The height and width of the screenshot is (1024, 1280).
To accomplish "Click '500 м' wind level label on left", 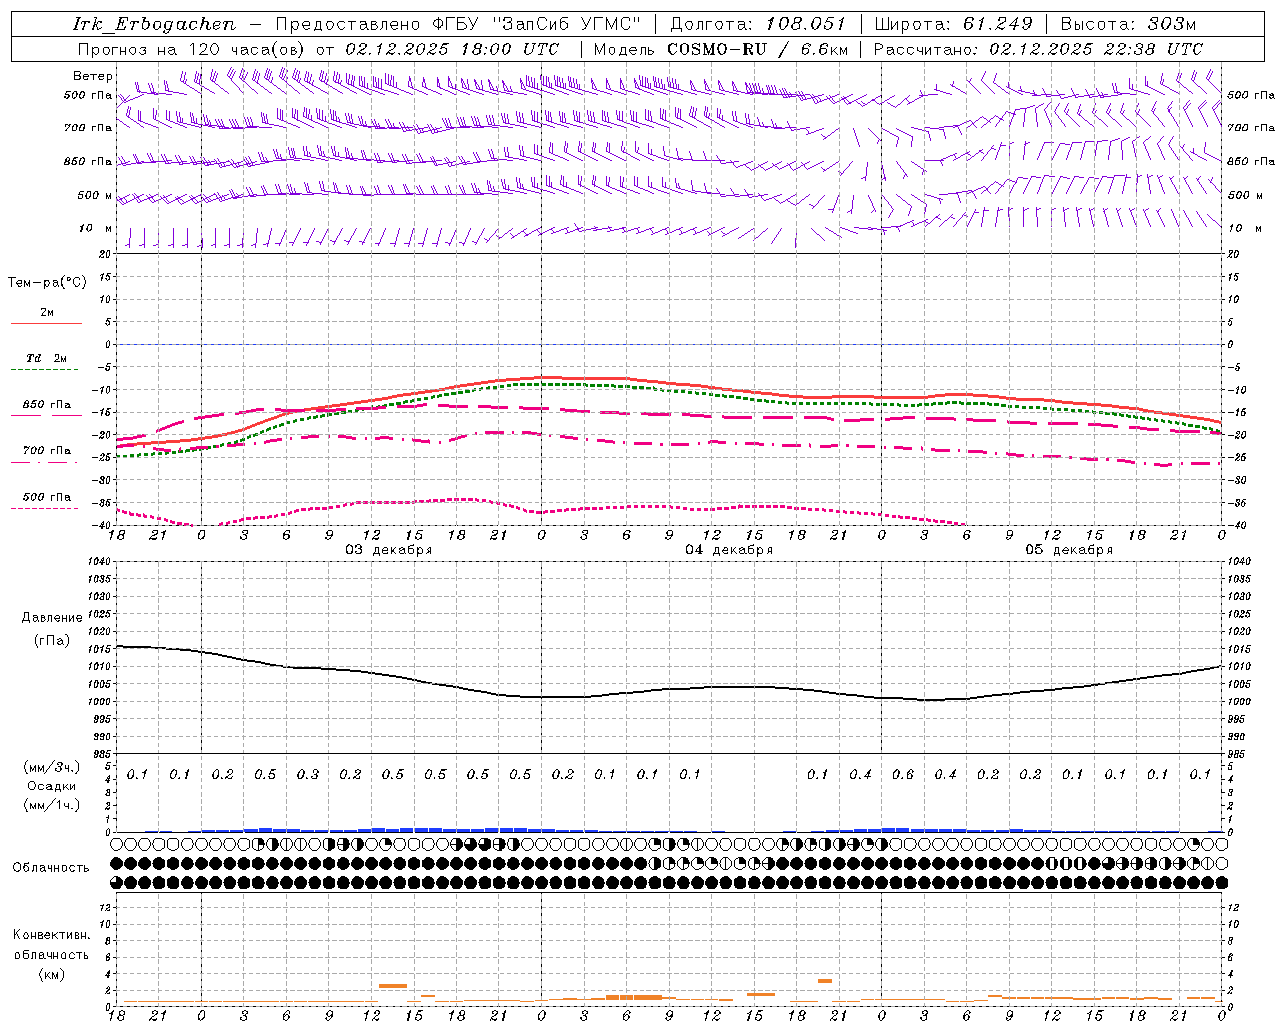I will [95, 195].
